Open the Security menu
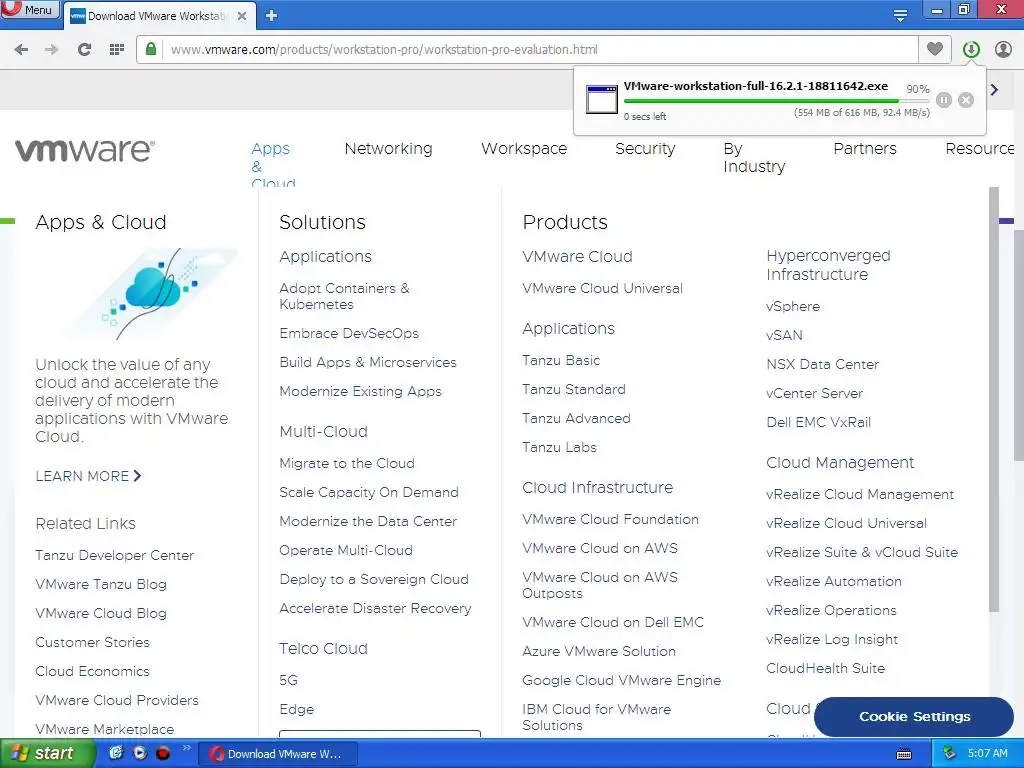 coord(645,149)
